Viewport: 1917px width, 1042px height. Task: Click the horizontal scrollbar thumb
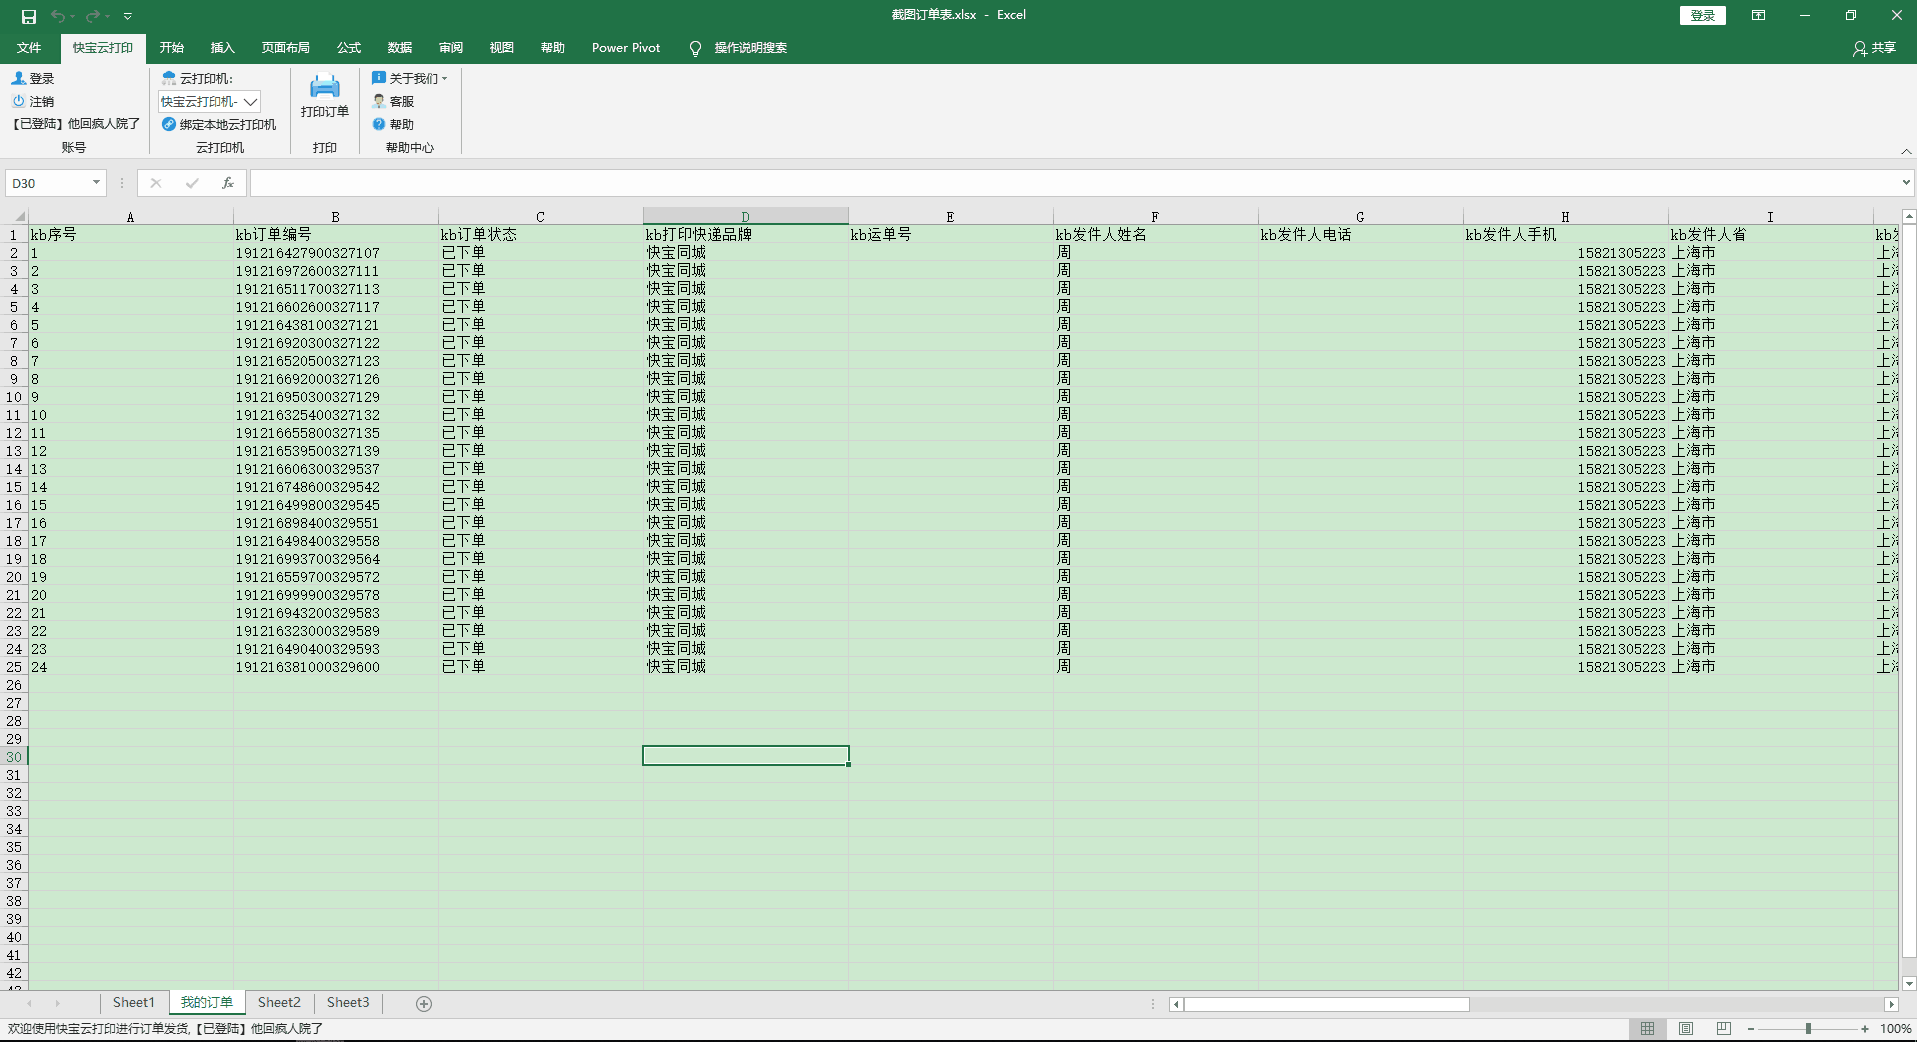(x=1326, y=1004)
